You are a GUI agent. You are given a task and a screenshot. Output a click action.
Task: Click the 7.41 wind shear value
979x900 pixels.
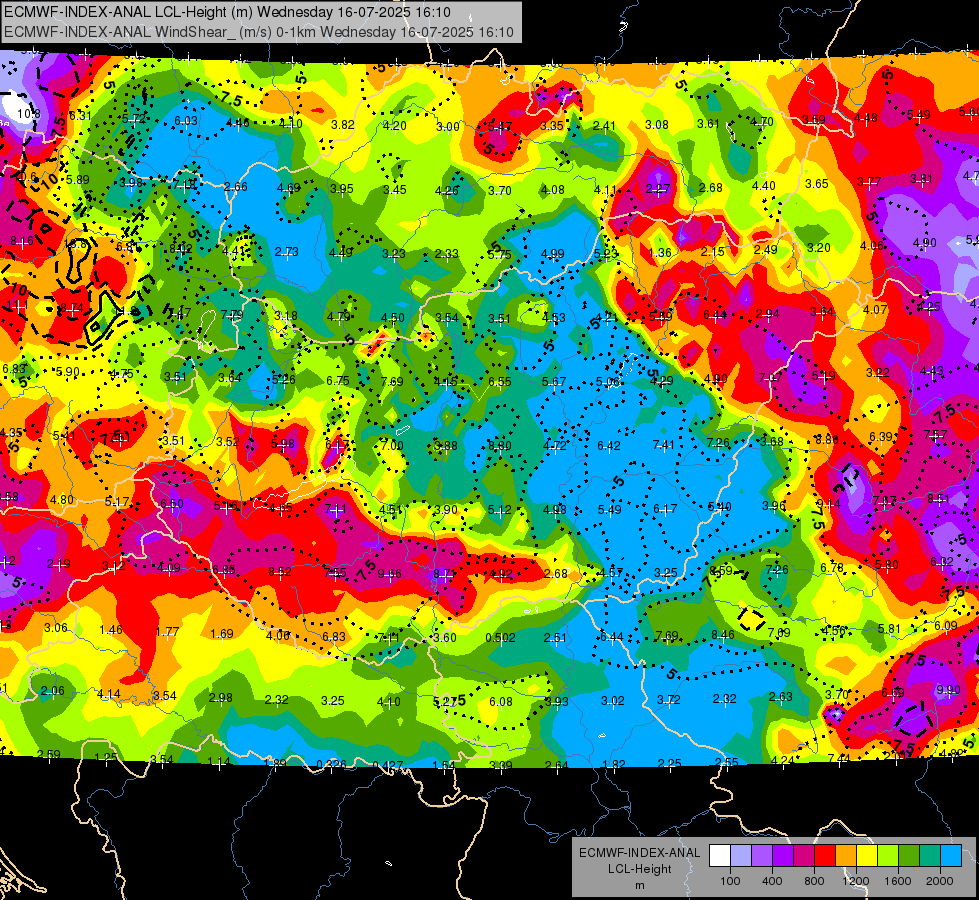(664, 444)
